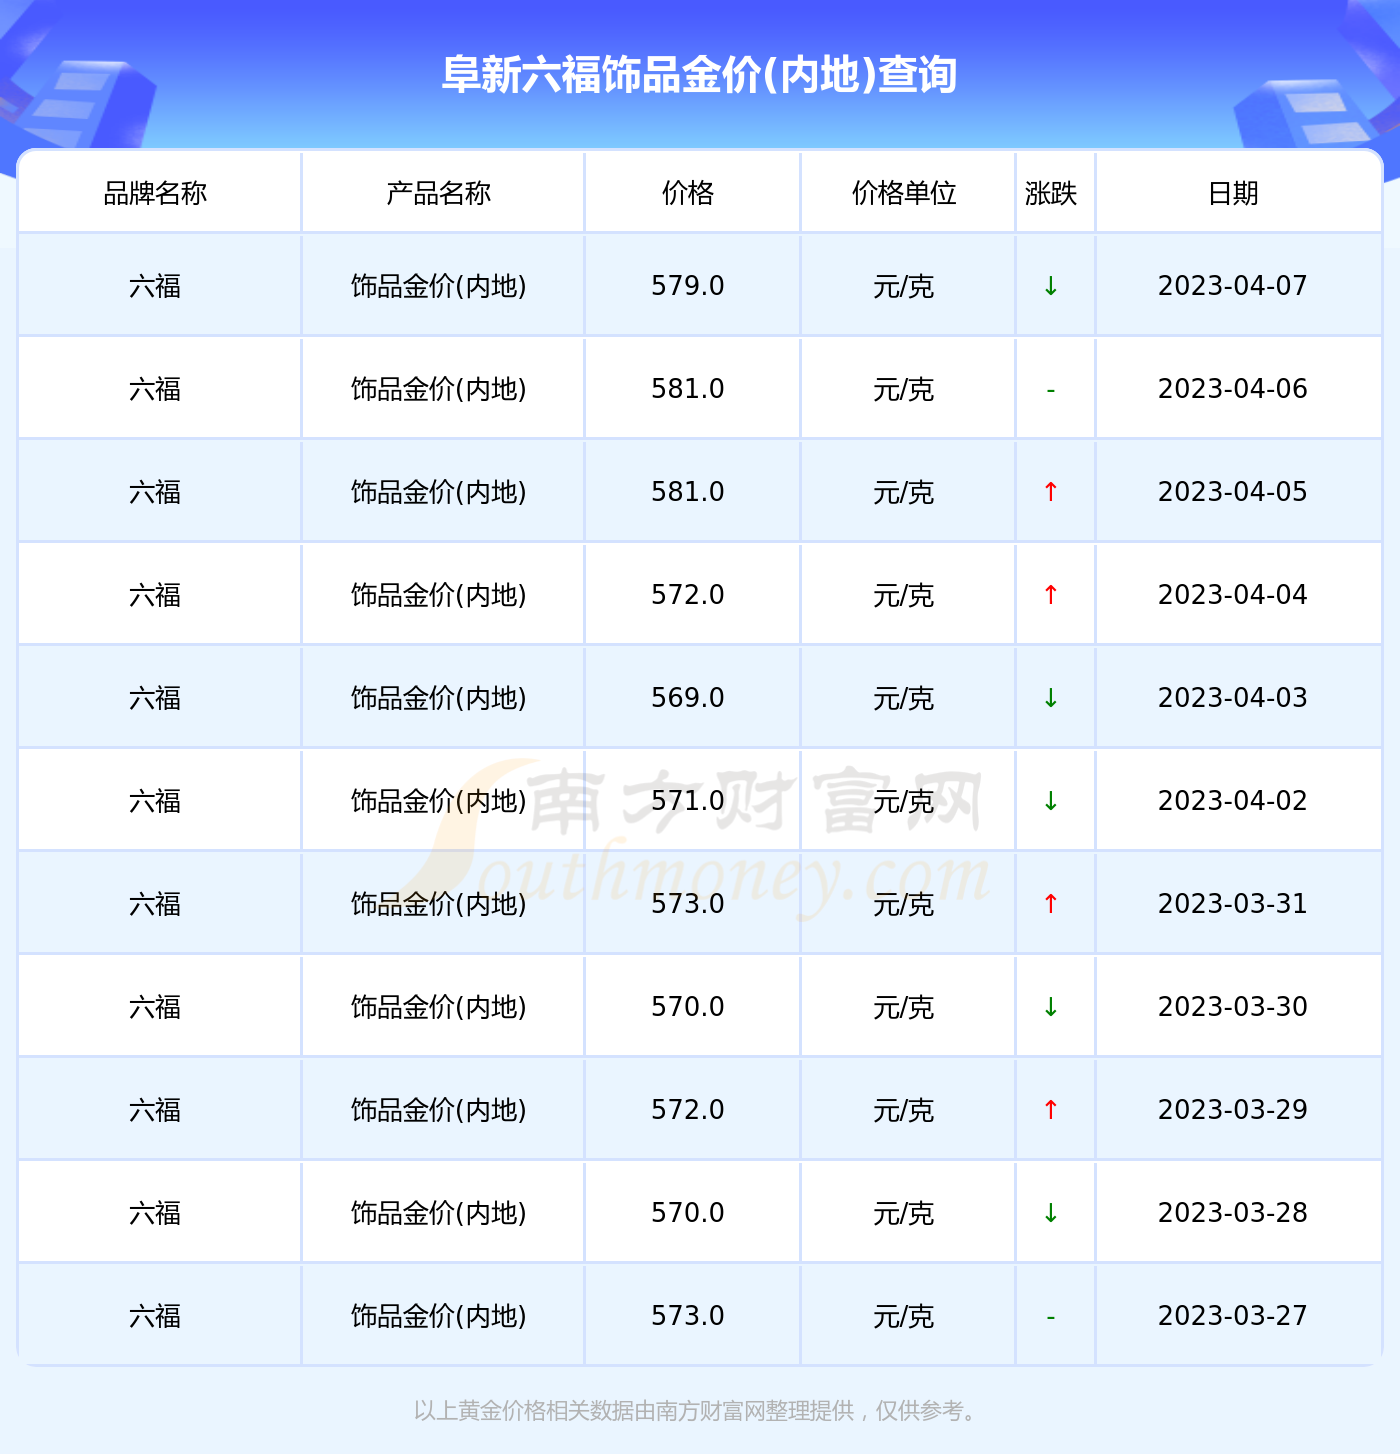The image size is (1400, 1455).
Task: Click the red up arrow for 2023-04-04
Action: [1051, 595]
